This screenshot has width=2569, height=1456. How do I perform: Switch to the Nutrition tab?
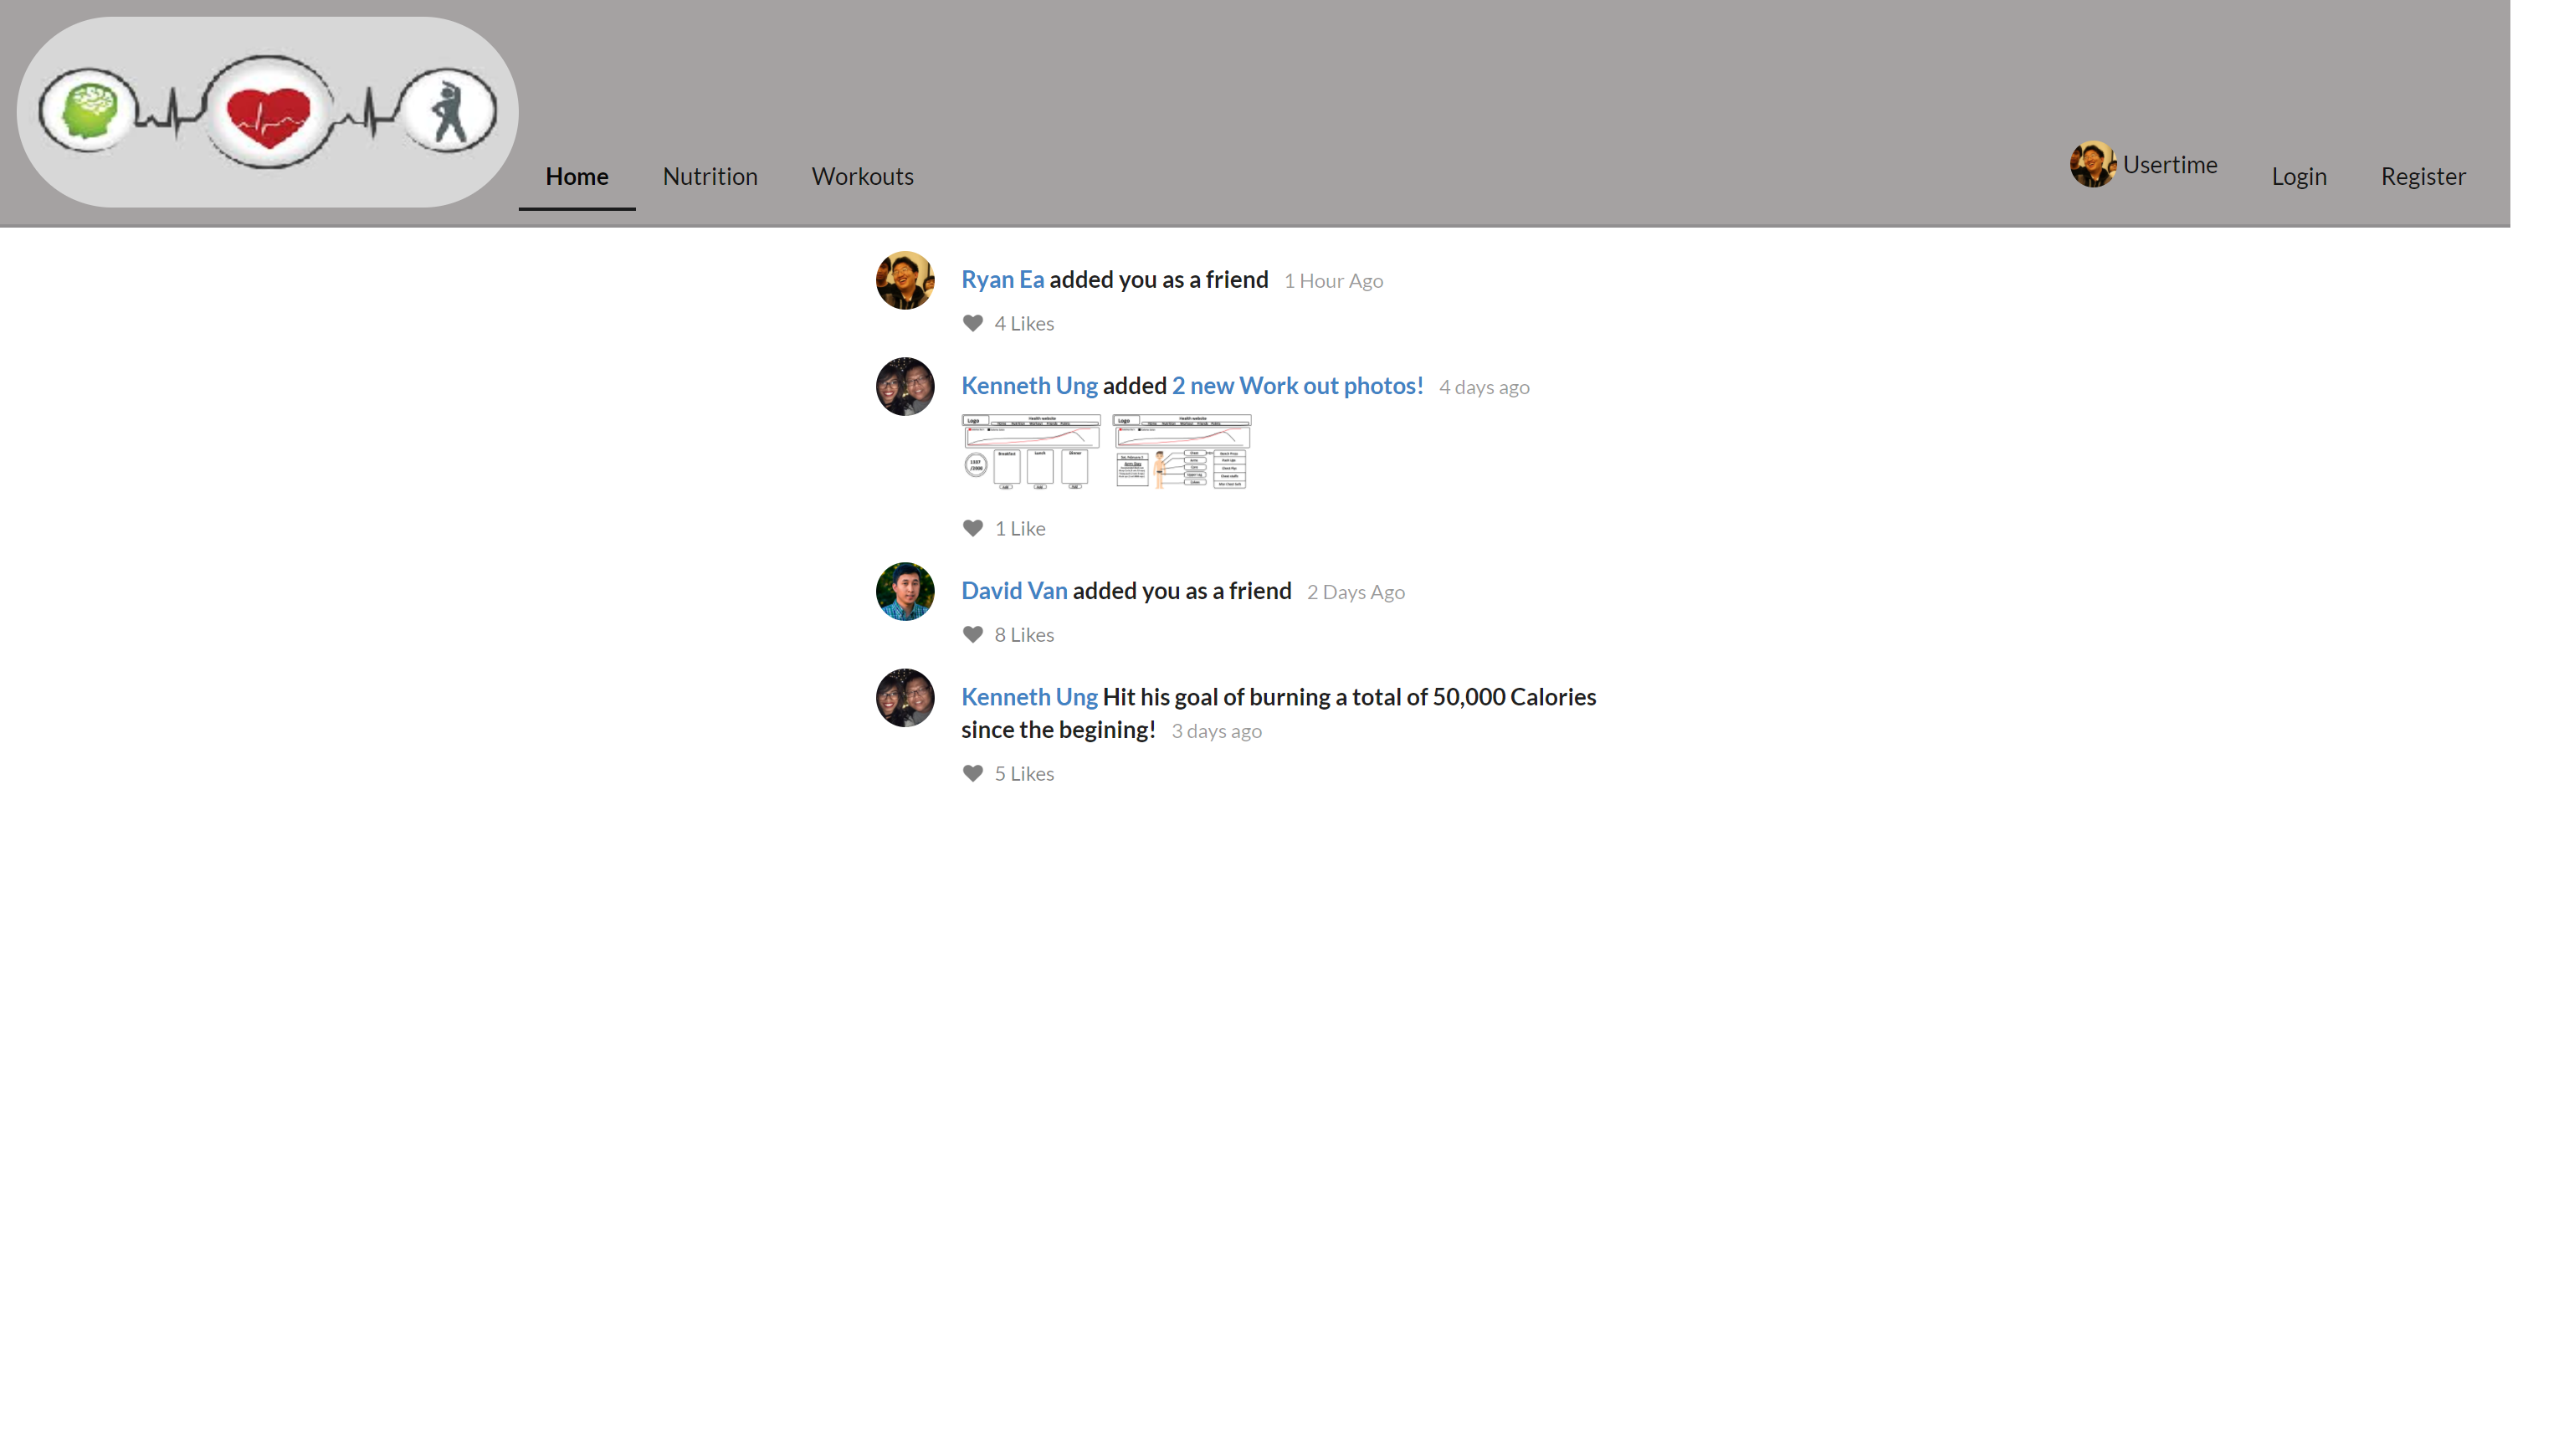(x=710, y=176)
